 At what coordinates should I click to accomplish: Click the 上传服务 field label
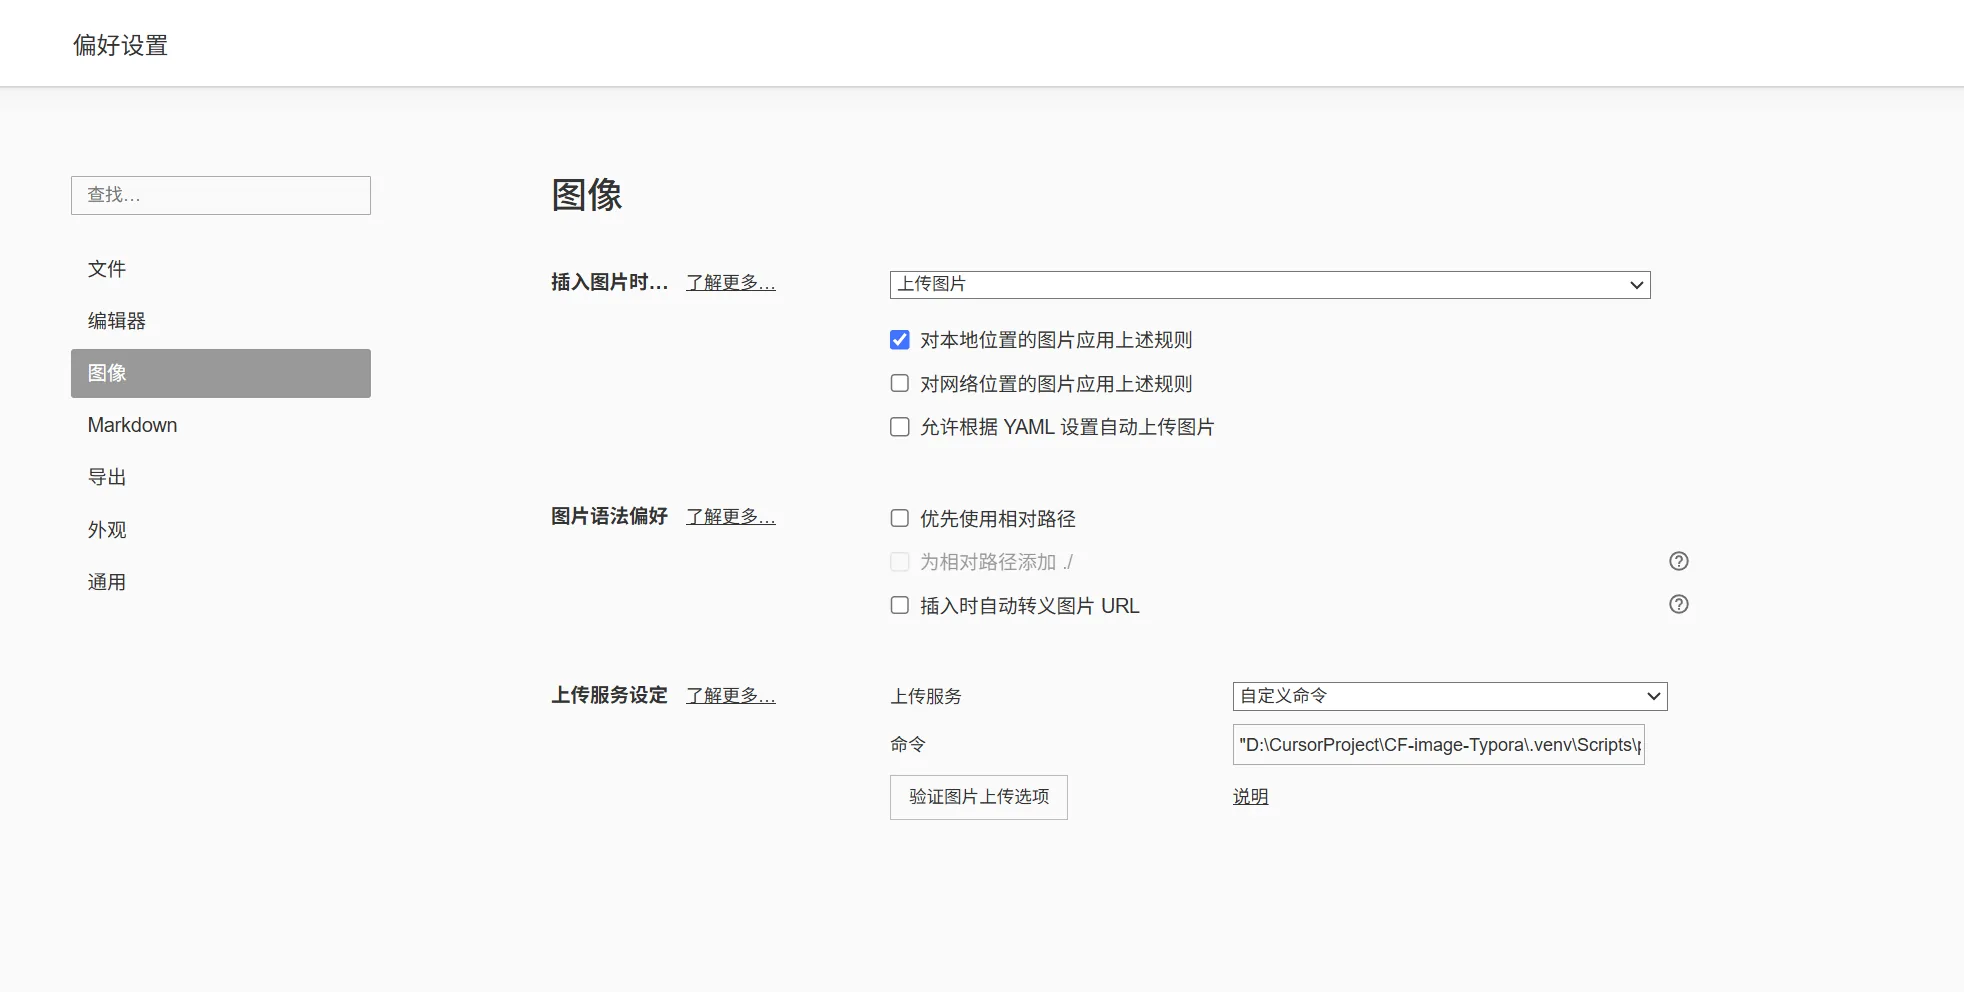926,696
